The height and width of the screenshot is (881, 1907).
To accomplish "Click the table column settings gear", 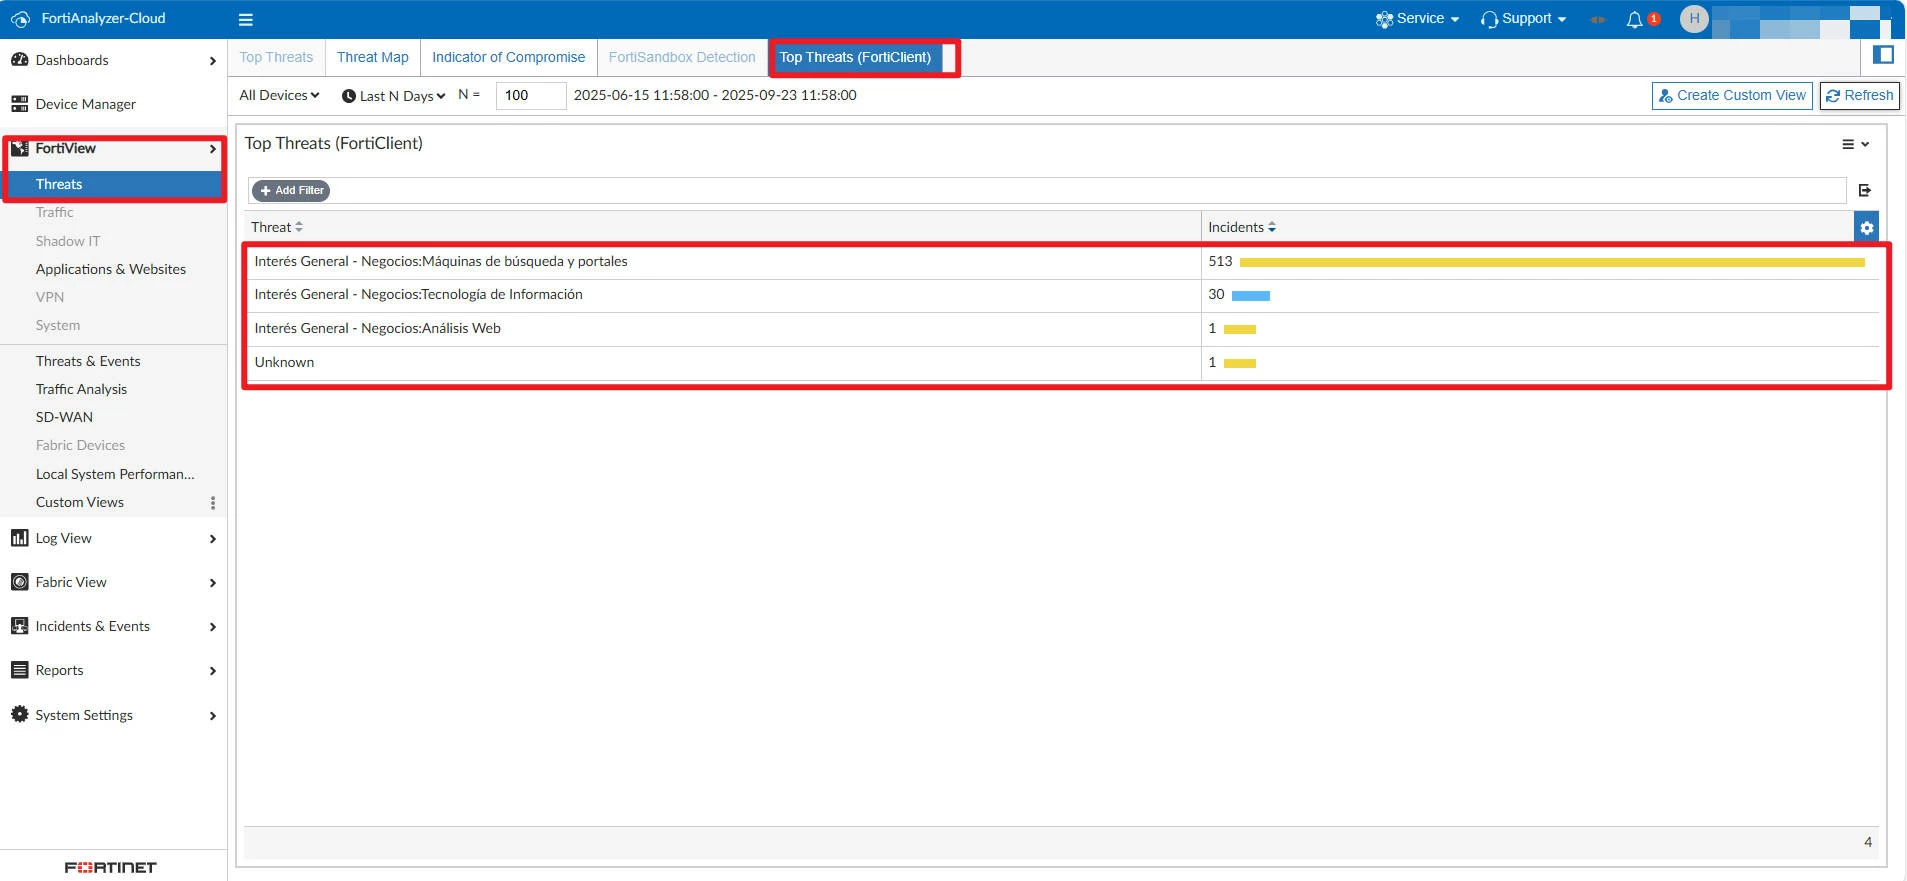I will click(1866, 228).
